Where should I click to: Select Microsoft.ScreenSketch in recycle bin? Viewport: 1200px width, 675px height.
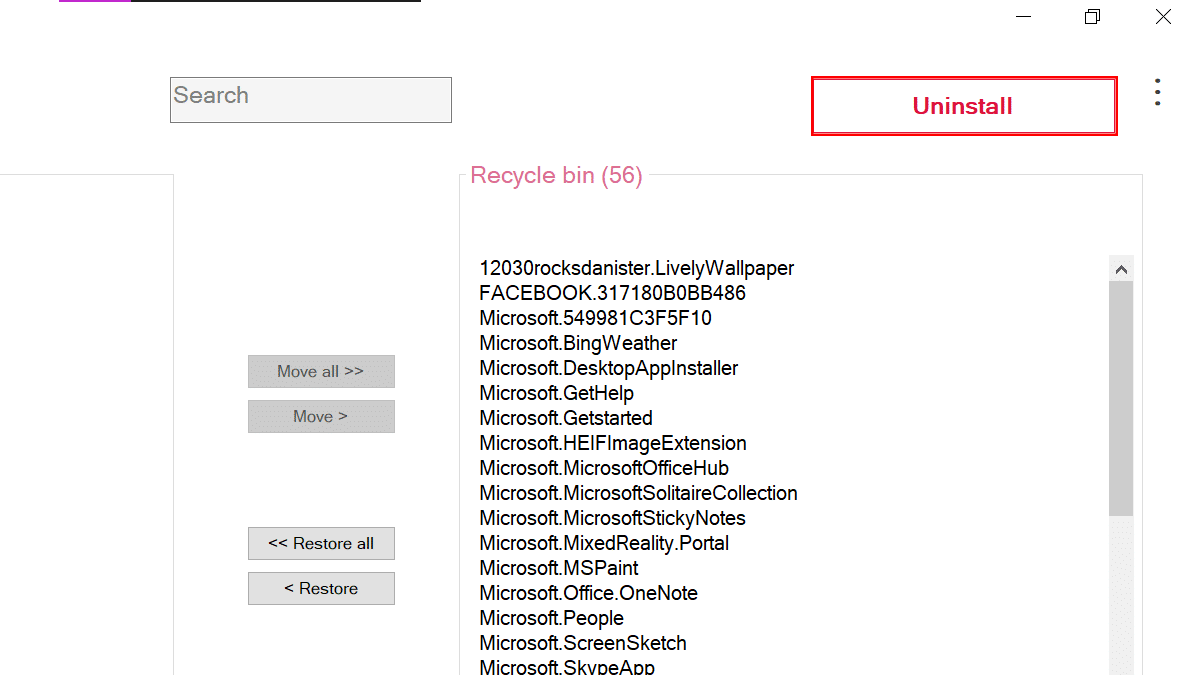click(x=582, y=643)
